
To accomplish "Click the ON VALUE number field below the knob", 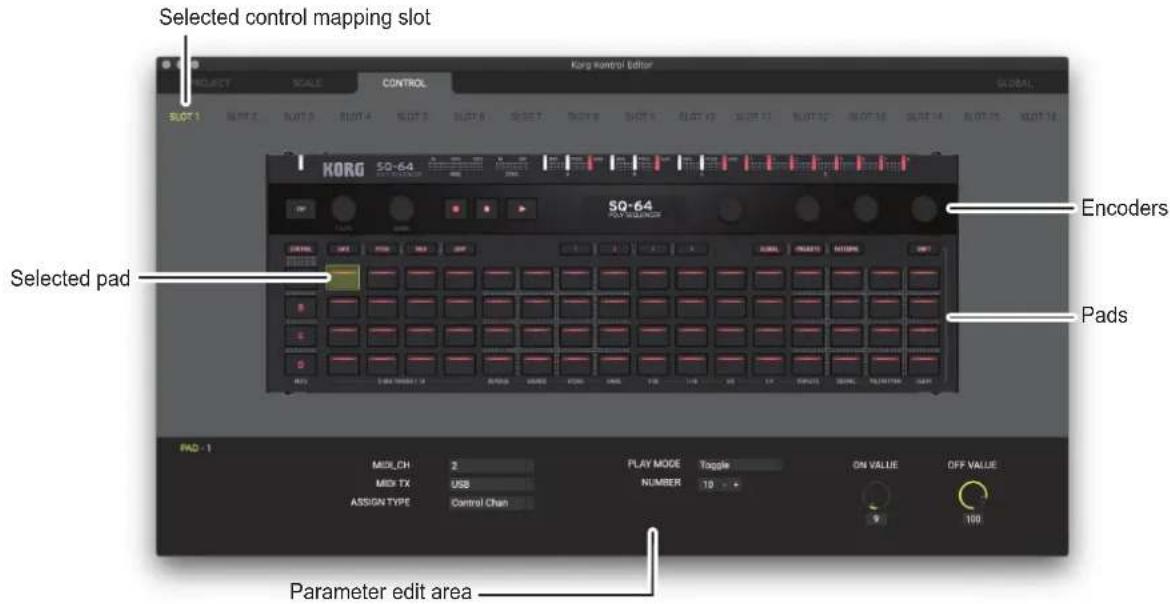I will (875, 519).
